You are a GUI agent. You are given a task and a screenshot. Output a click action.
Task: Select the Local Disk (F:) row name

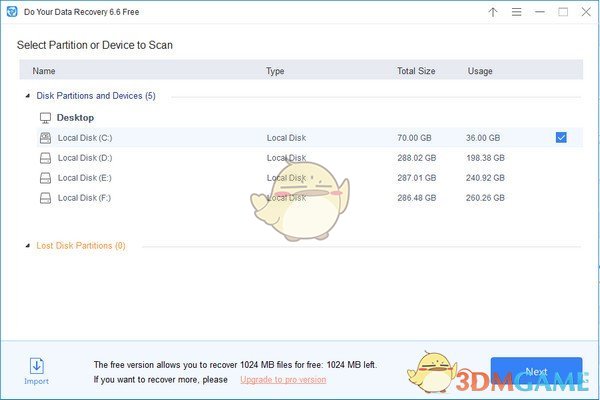click(x=84, y=198)
